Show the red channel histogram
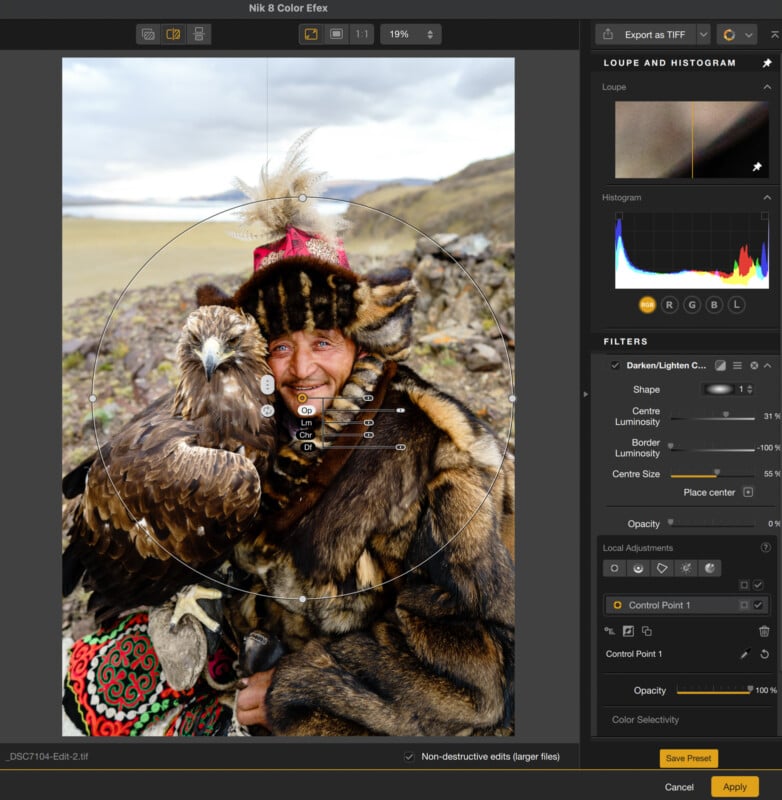Screen dimensions: 782x800 click(669, 304)
